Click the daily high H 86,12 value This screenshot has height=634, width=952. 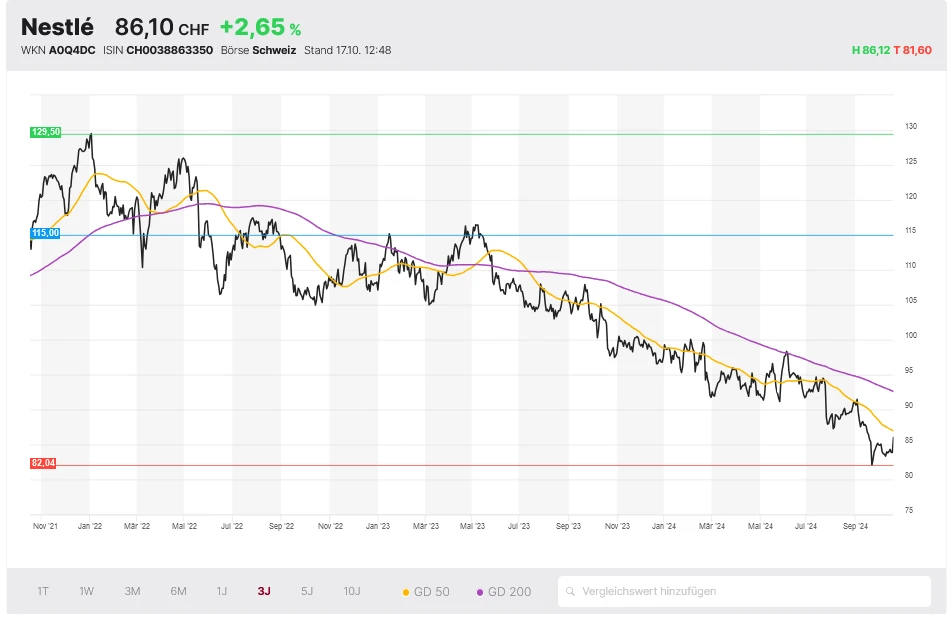point(871,50)
